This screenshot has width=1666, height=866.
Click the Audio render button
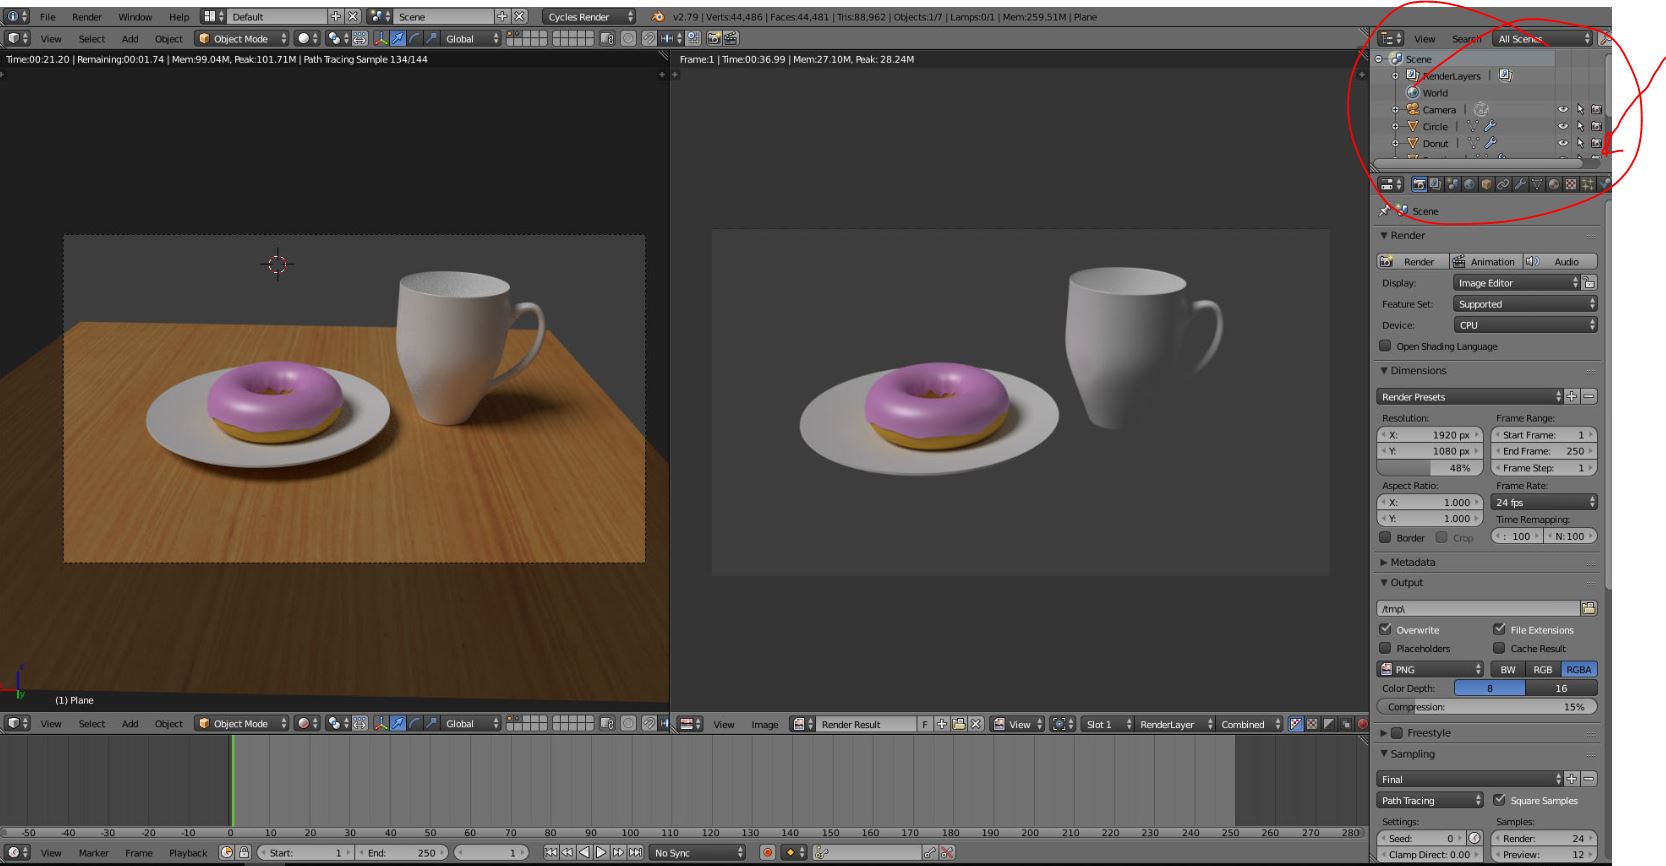pos(1560,262)
